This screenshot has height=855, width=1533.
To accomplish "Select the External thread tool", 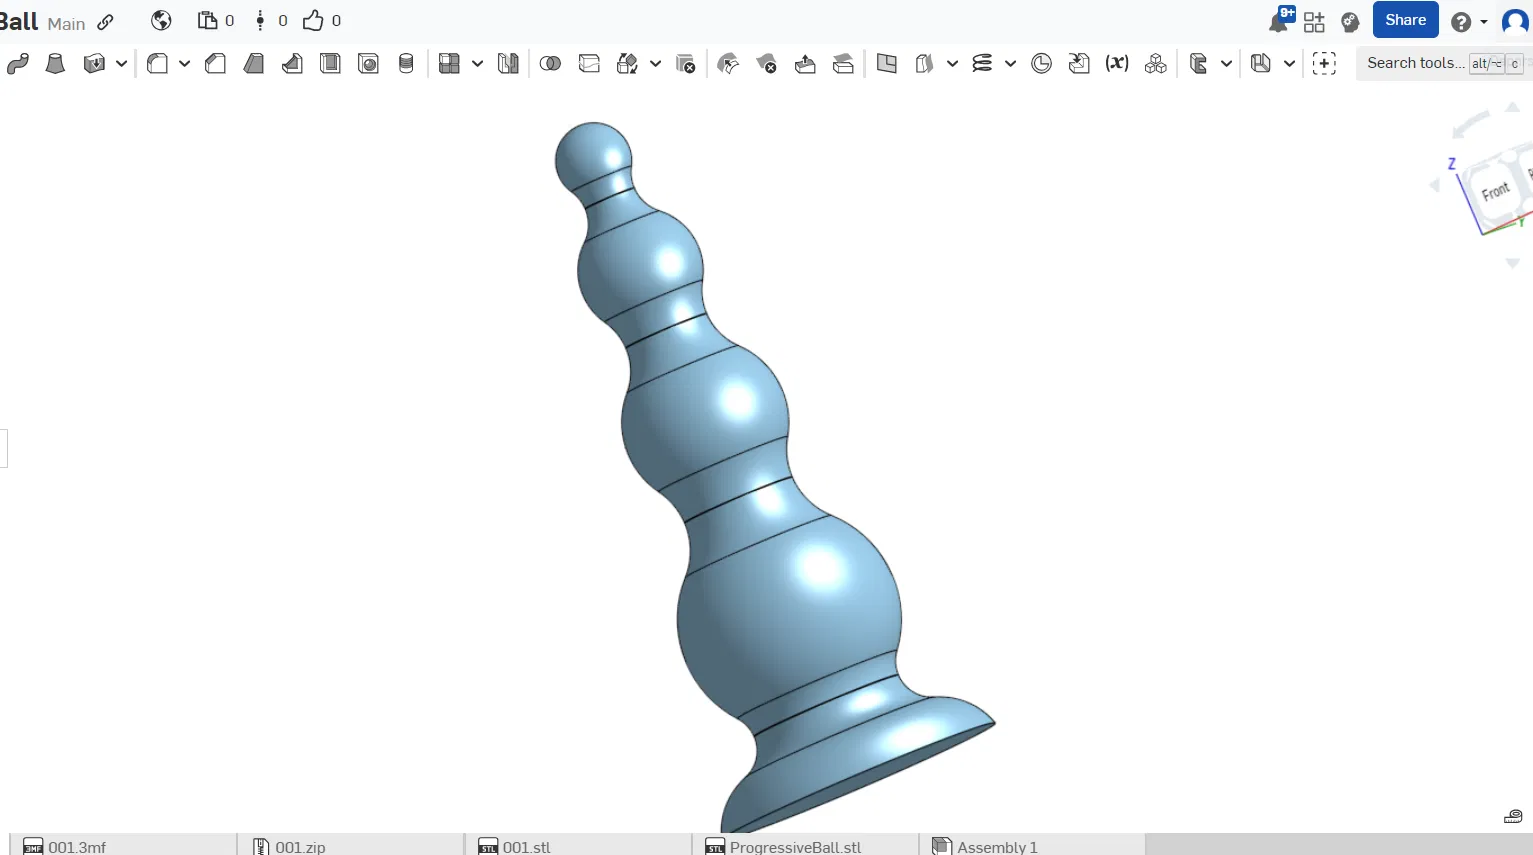I will pos(406,64).
